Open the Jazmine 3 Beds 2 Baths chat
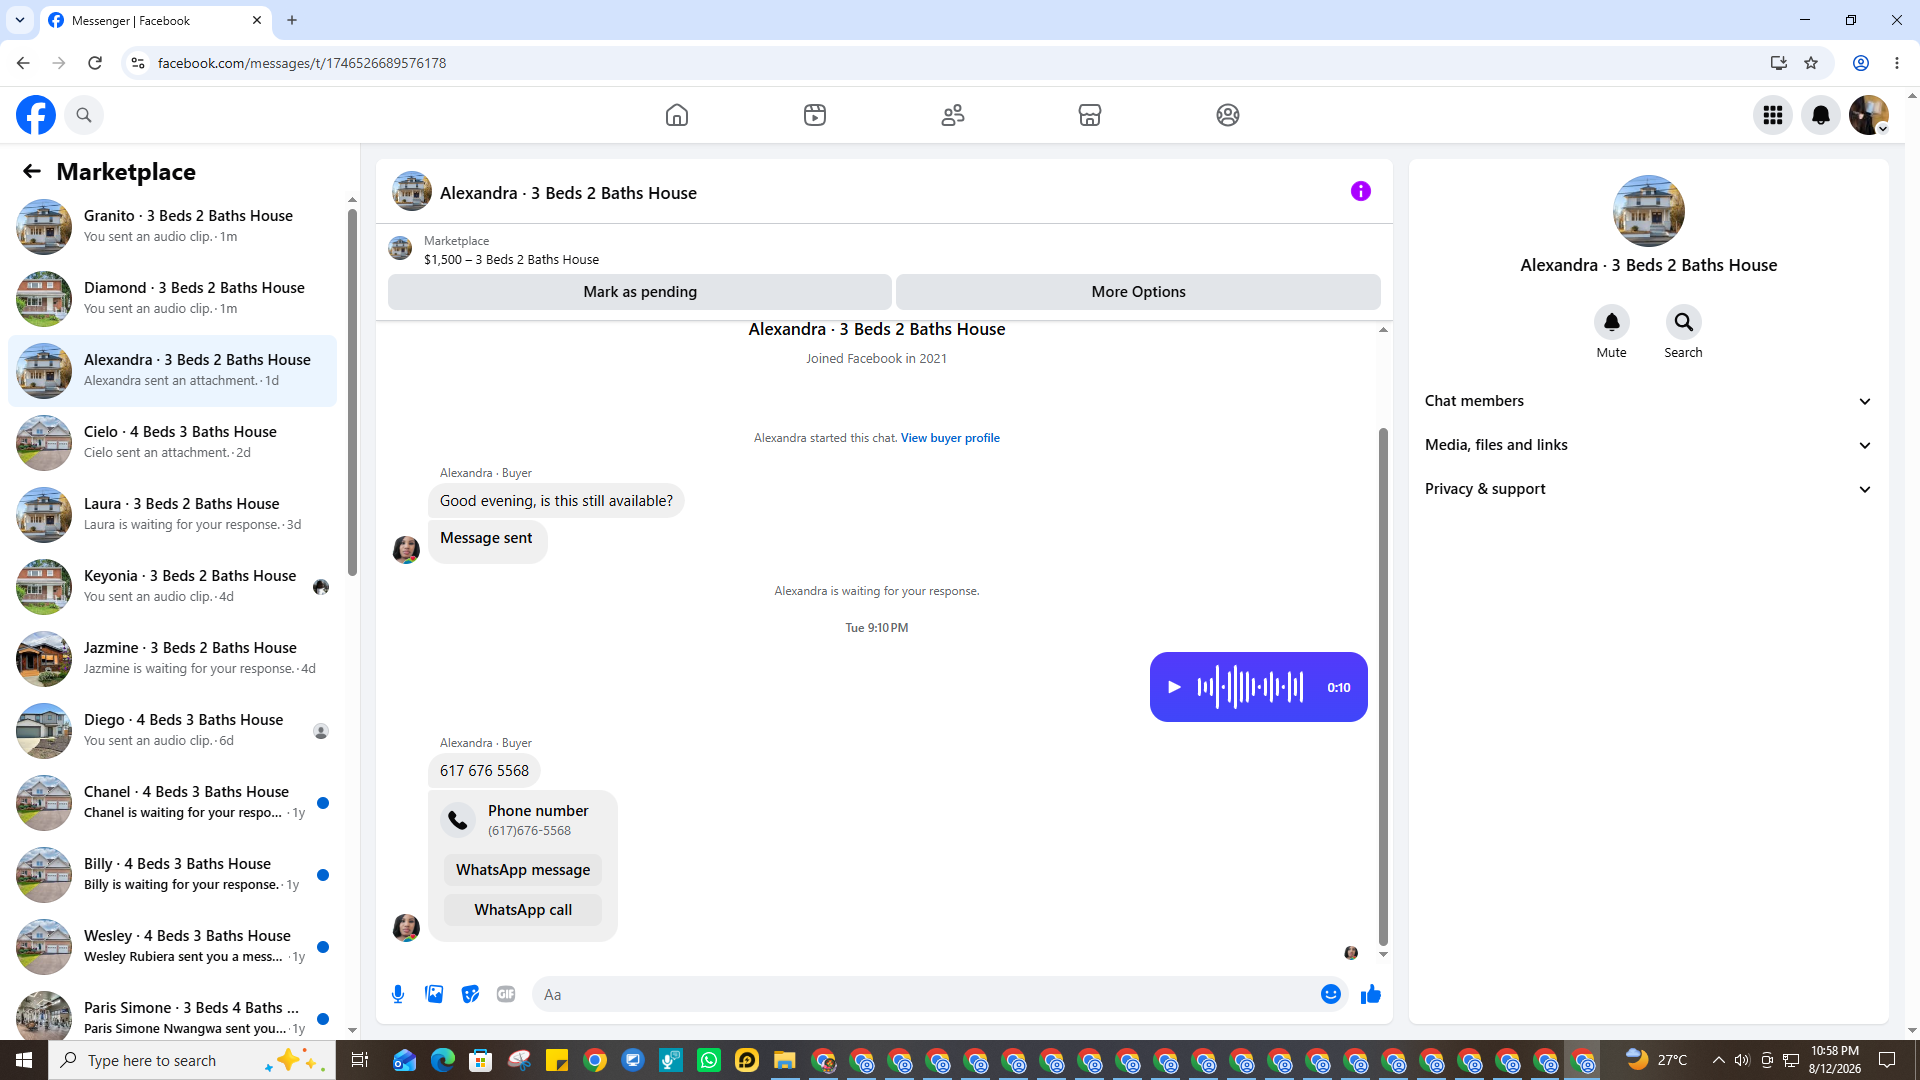This screenshot has width=1920, height=1080. (x=172, y=659)
